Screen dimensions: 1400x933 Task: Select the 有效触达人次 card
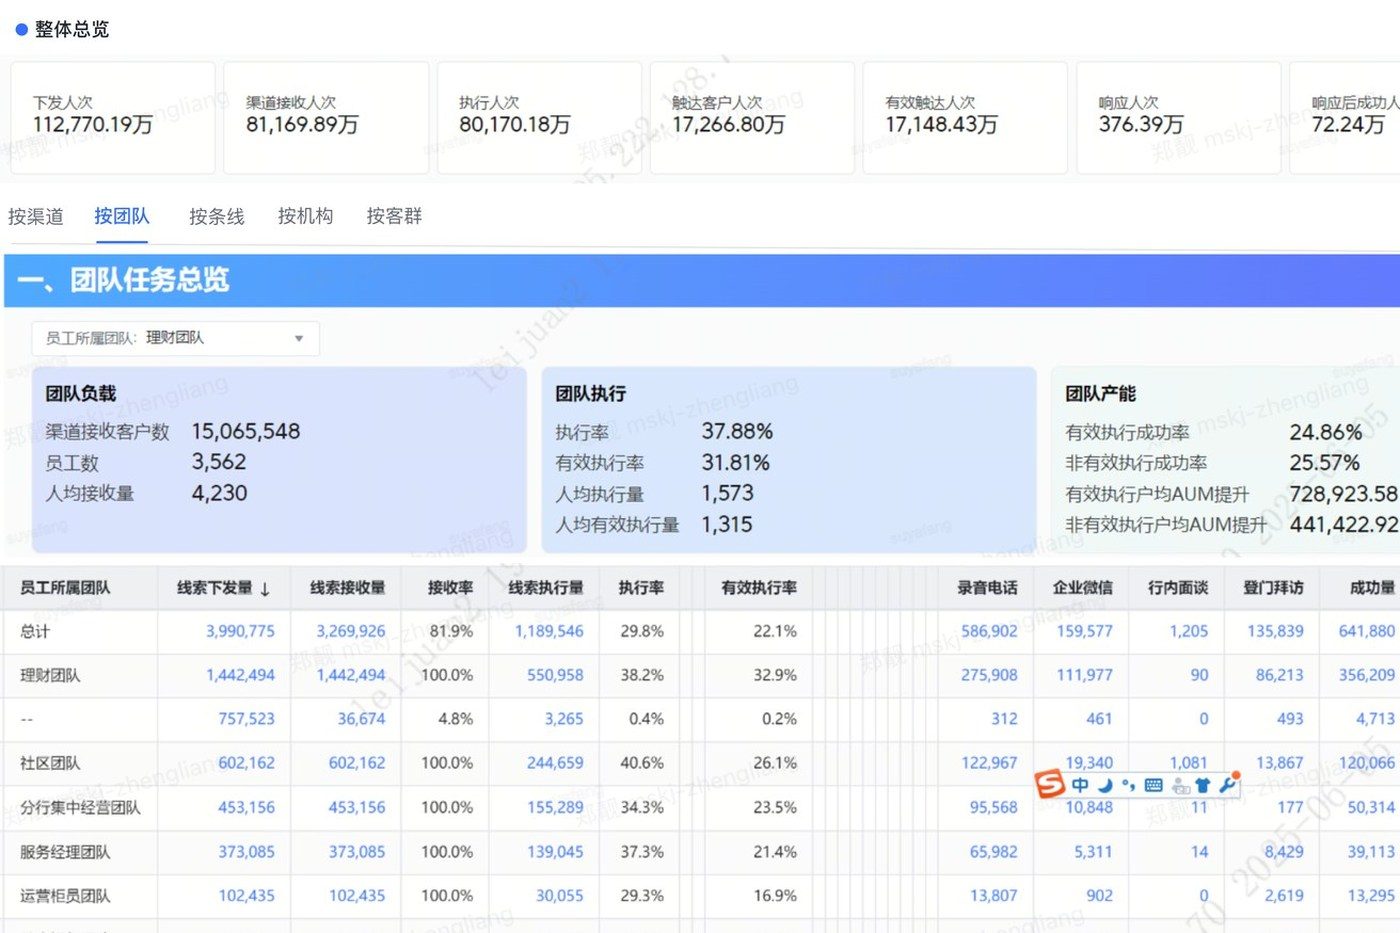coord(965,118)
